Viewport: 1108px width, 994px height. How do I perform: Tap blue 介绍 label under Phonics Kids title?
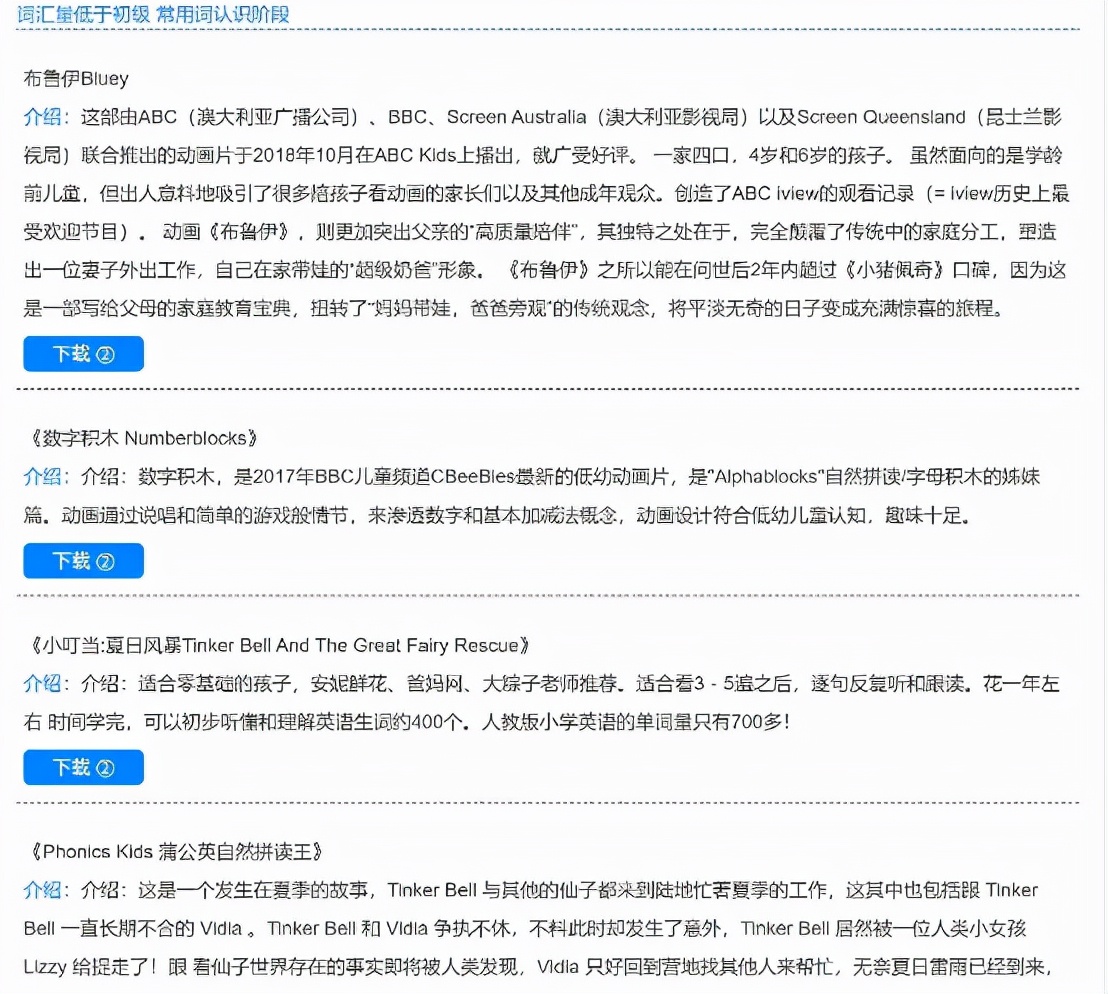[42, 890]
